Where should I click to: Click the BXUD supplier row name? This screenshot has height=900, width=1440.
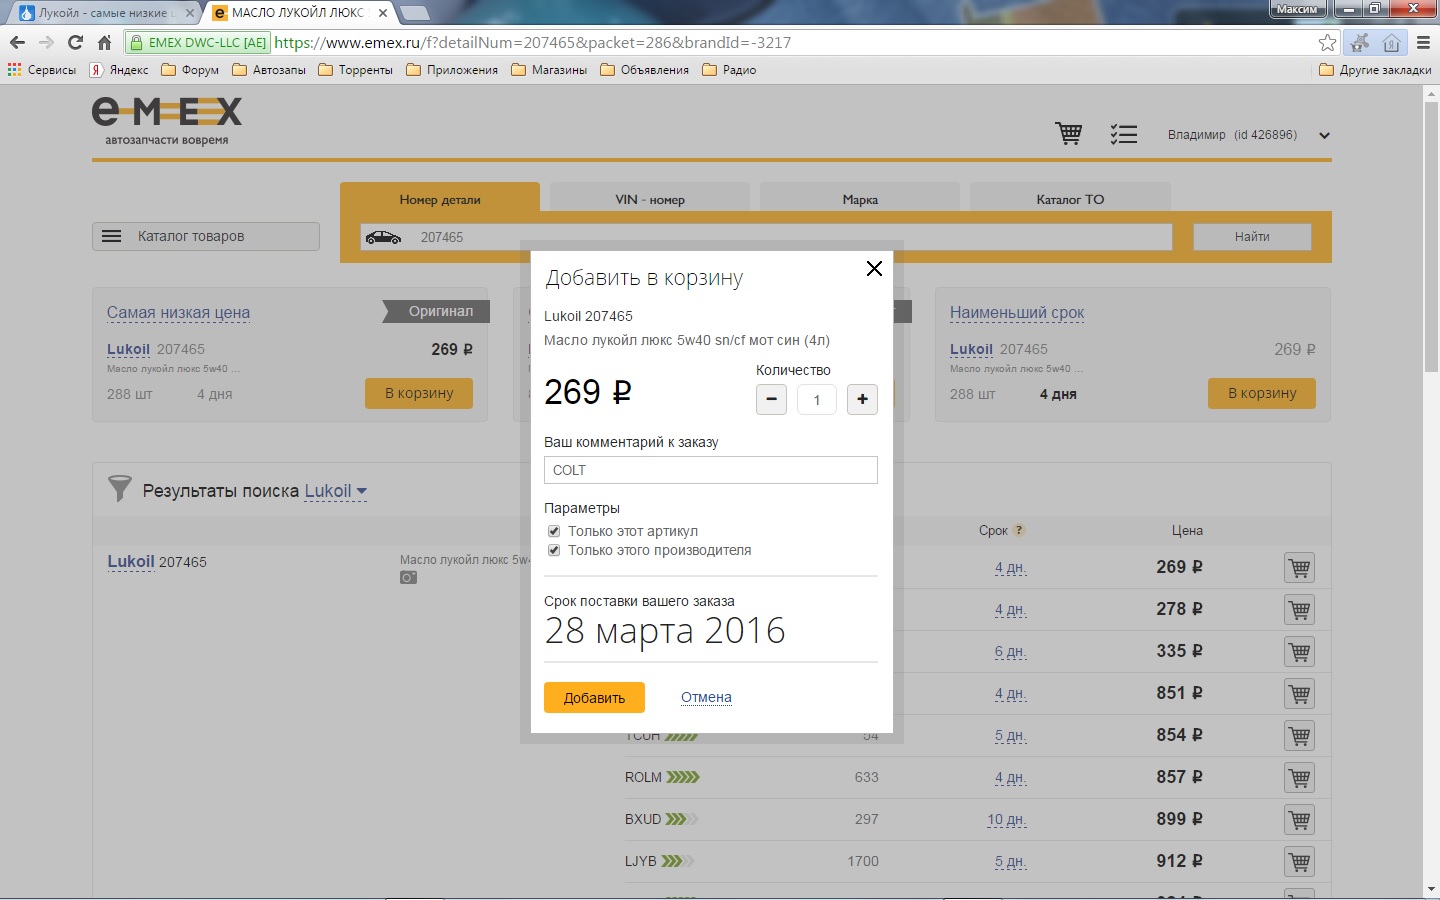(643, 819)
